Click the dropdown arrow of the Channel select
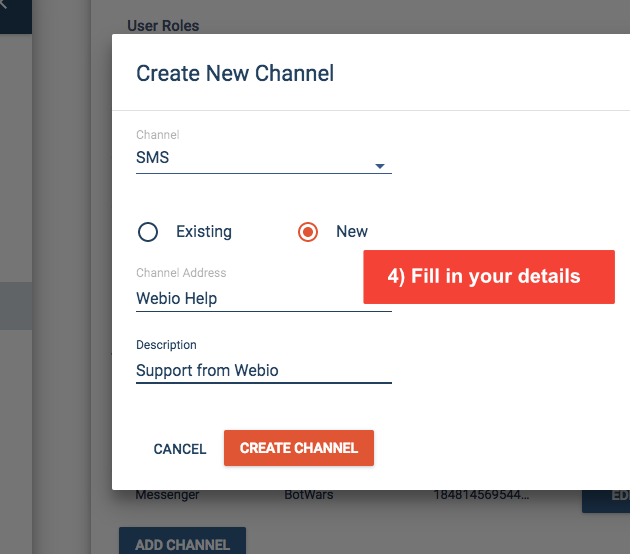Screen dimensions: 630x554 pyautogui.click(x=380, y=166)
